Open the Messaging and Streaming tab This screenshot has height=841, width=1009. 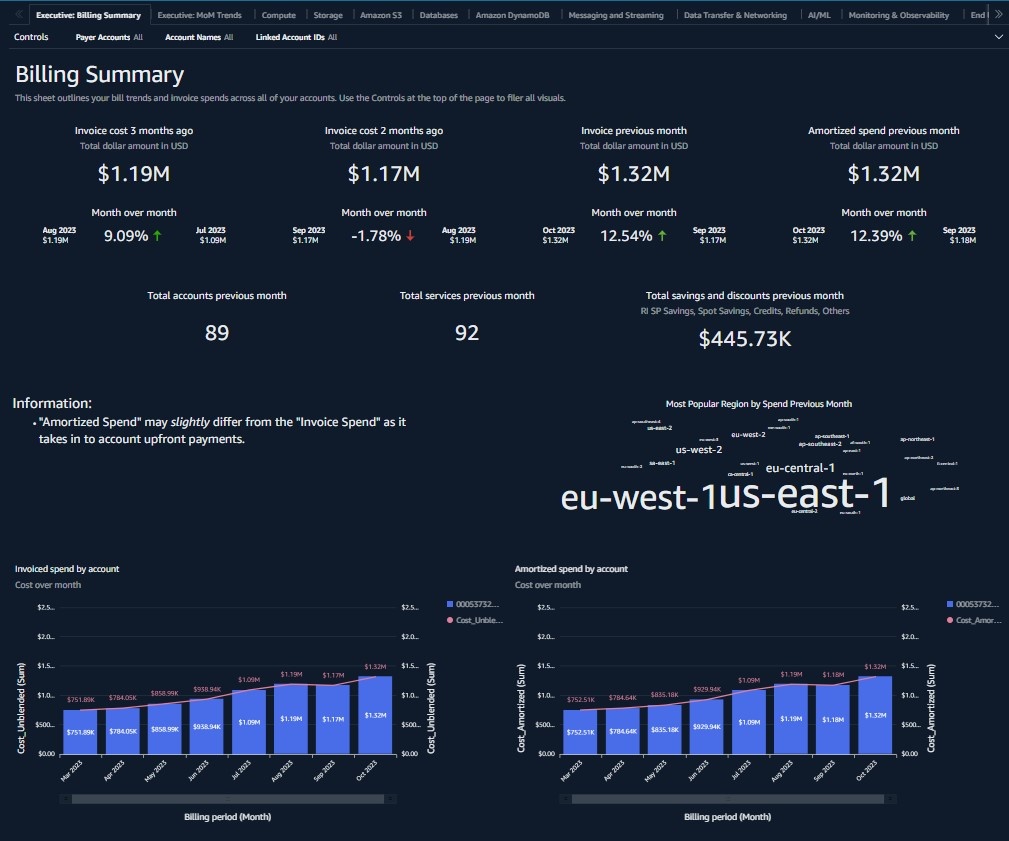[x=616, y=15]
